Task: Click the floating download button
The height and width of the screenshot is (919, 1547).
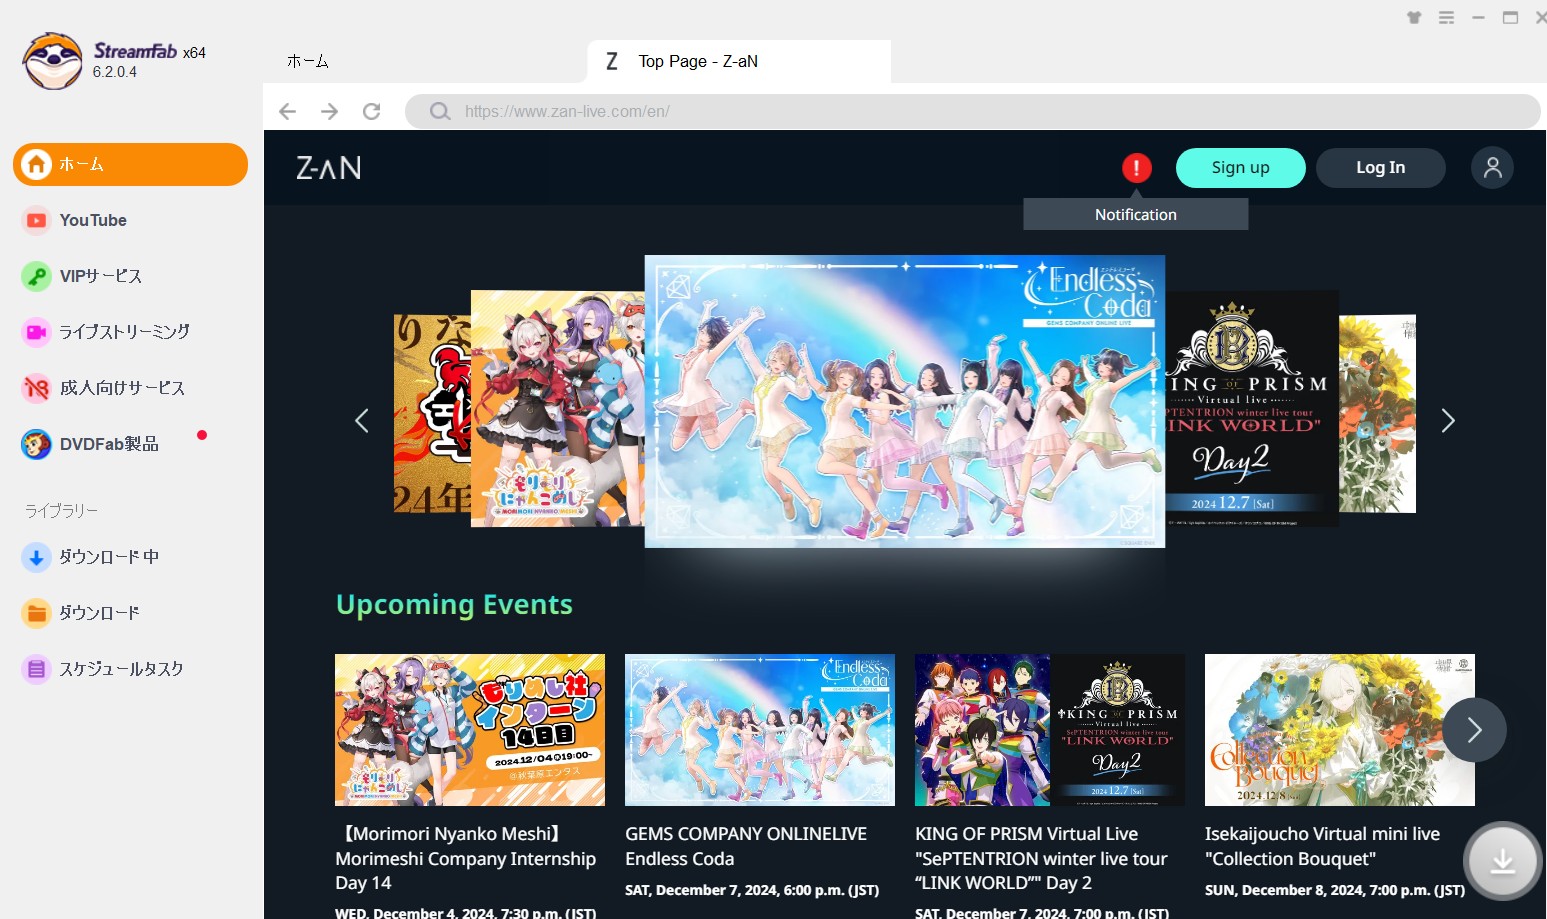Action: (1502, 860)
